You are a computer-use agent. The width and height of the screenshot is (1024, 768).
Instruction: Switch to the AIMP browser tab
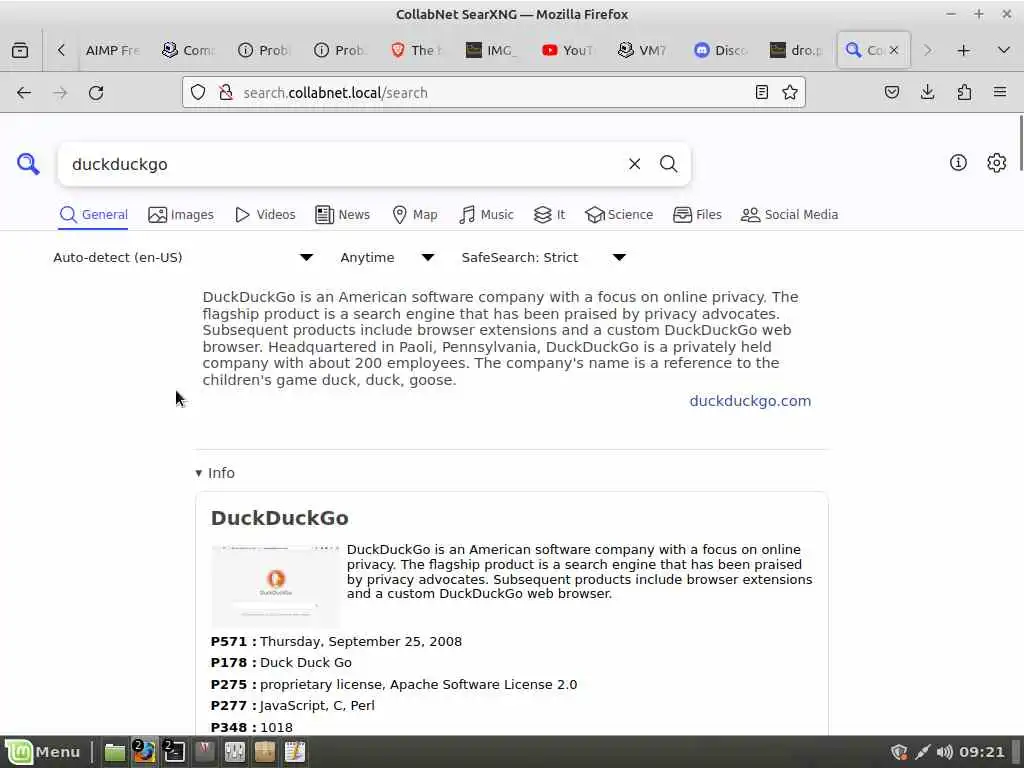coord(112,50)
